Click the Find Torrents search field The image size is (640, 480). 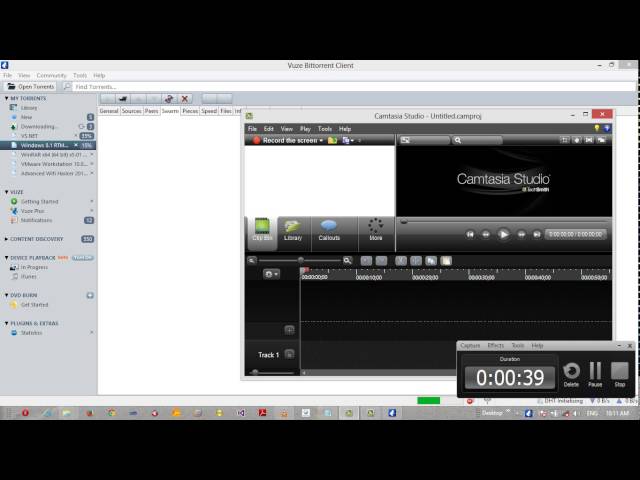351,87
